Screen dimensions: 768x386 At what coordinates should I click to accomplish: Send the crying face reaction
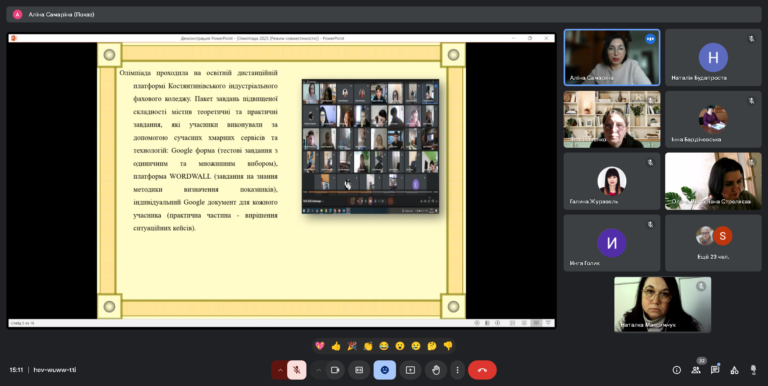[416, 346]
